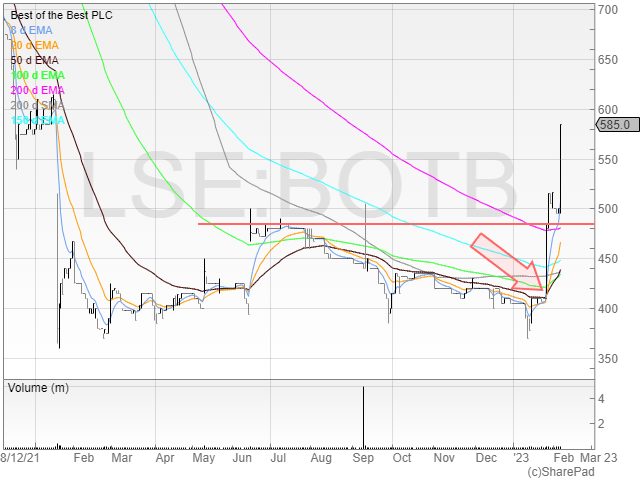
Task: Click the 650 price axis label
Action: [608, 60]
